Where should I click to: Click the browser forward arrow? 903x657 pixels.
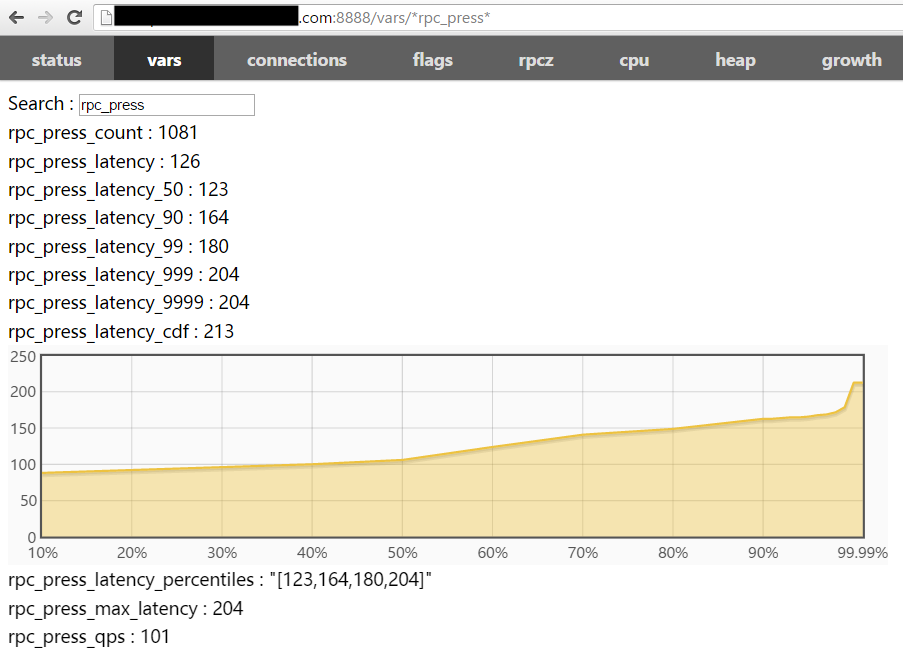click(x=45, y=17)
